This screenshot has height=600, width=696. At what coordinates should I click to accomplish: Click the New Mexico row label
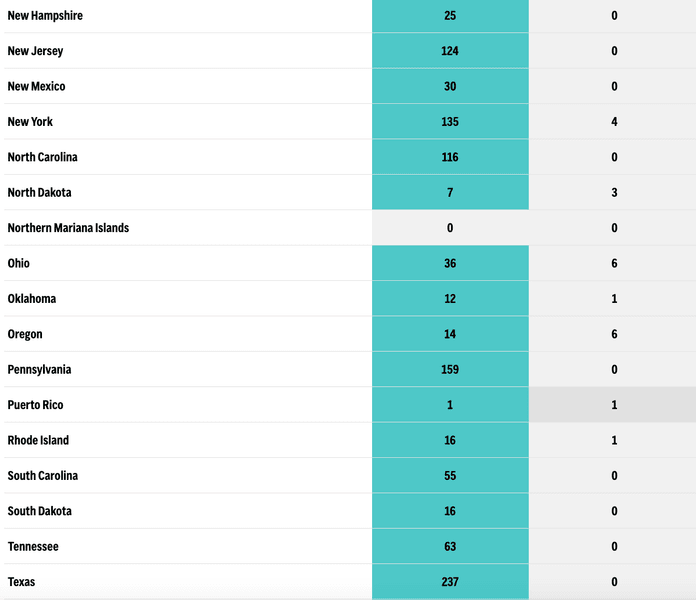[36, 87]
